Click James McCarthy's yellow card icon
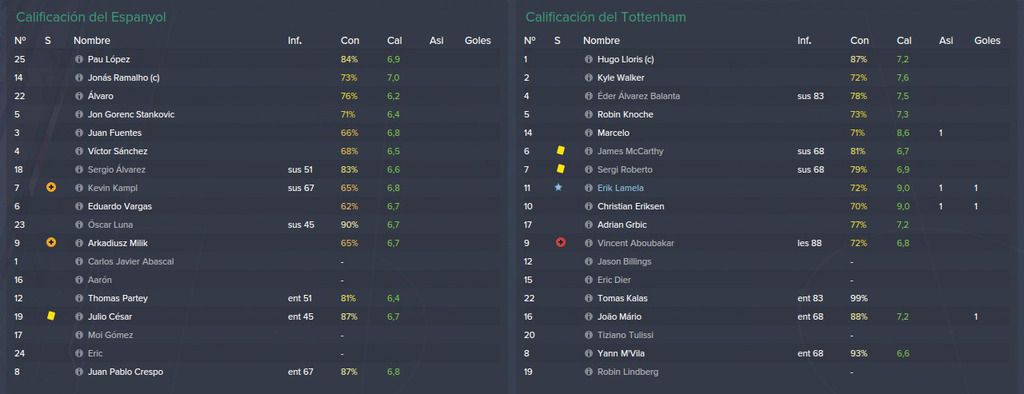 tap(560, 151)
